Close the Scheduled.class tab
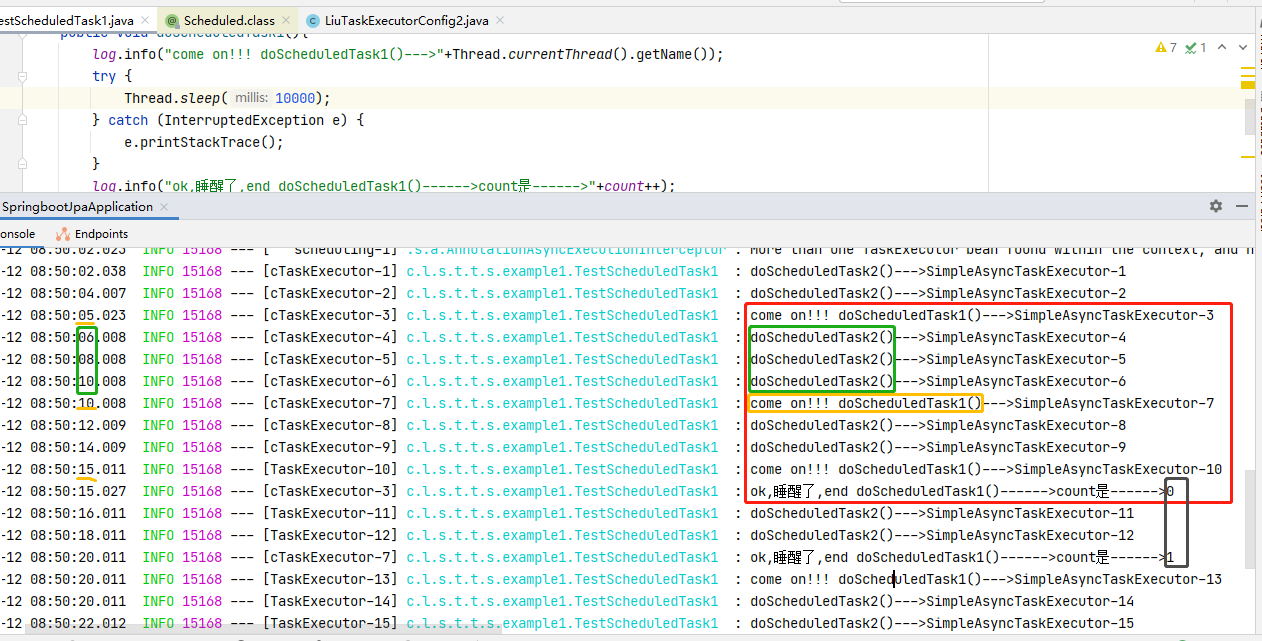 coord(284,19)
